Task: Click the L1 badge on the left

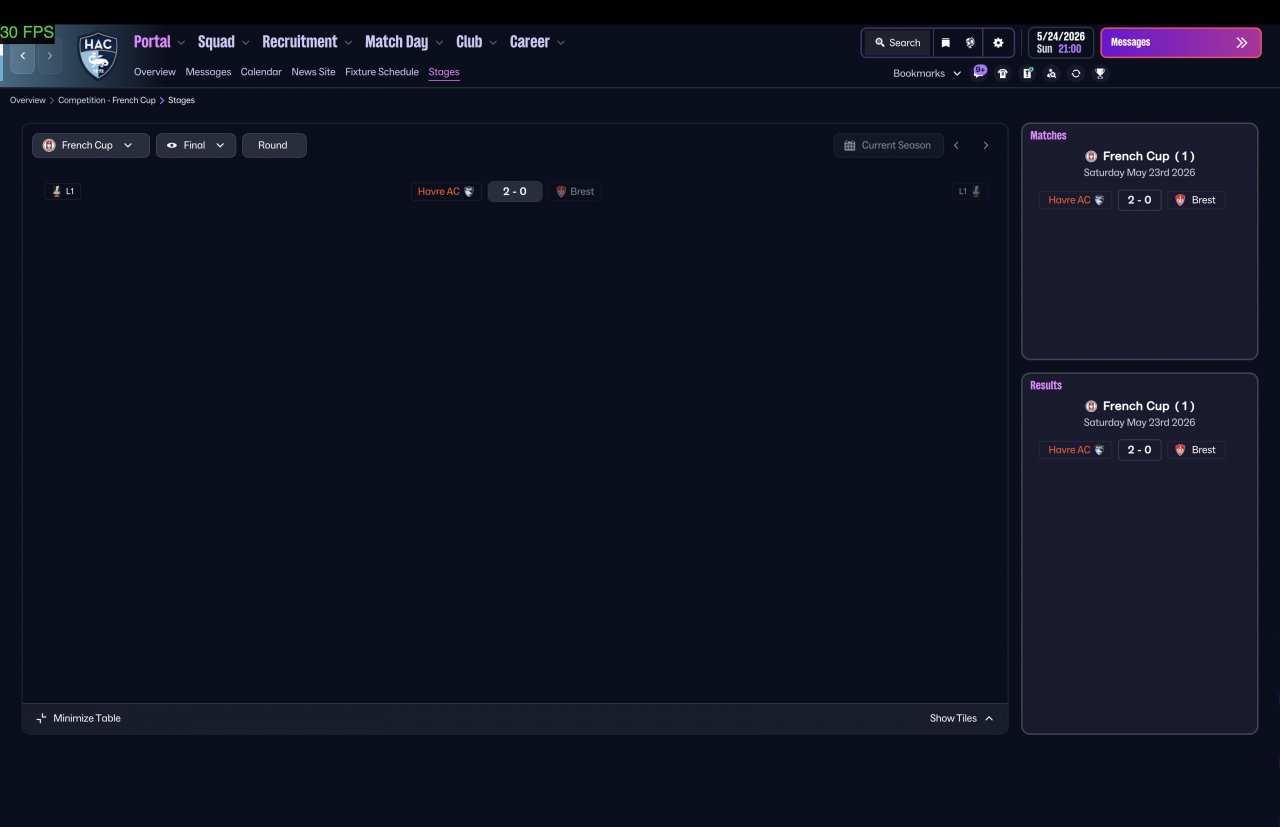Action: click(63, 191)
